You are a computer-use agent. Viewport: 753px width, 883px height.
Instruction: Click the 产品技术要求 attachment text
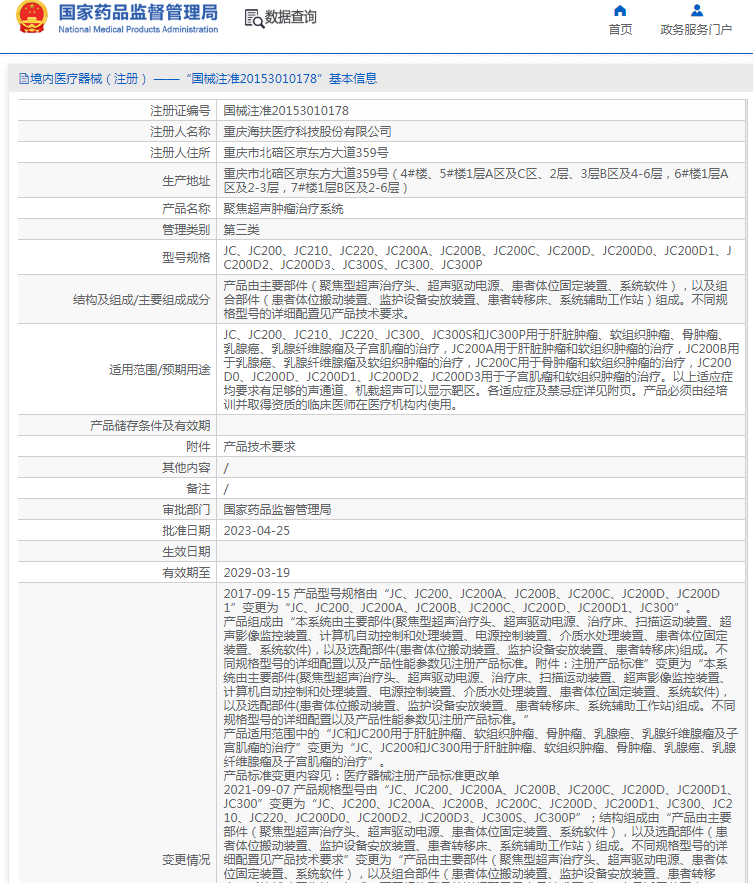coord(260,447)
